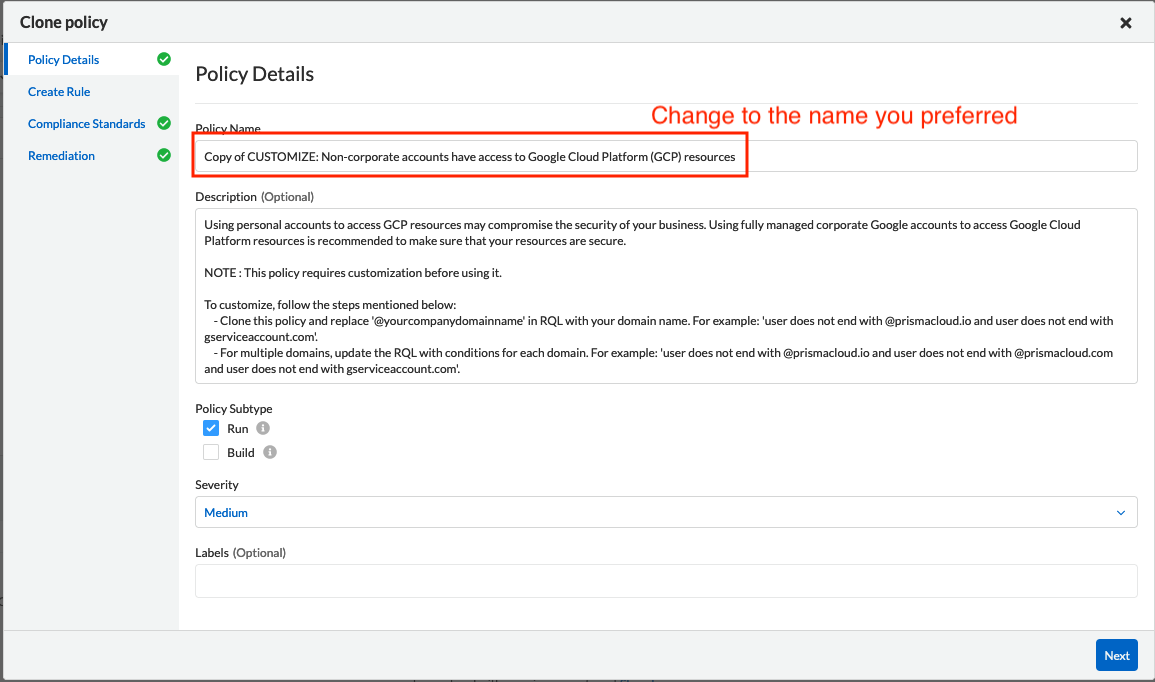Click into the Policy Name field
1155x682 pixels.
pos(666,156)
